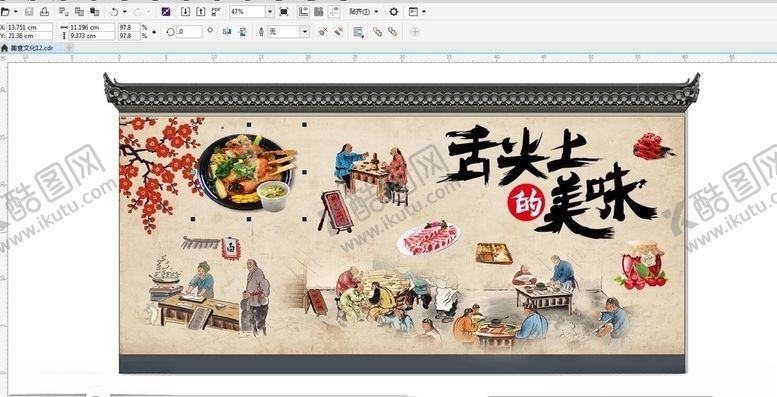Select the sliced meat plate image on canvas

coord(428,238)
